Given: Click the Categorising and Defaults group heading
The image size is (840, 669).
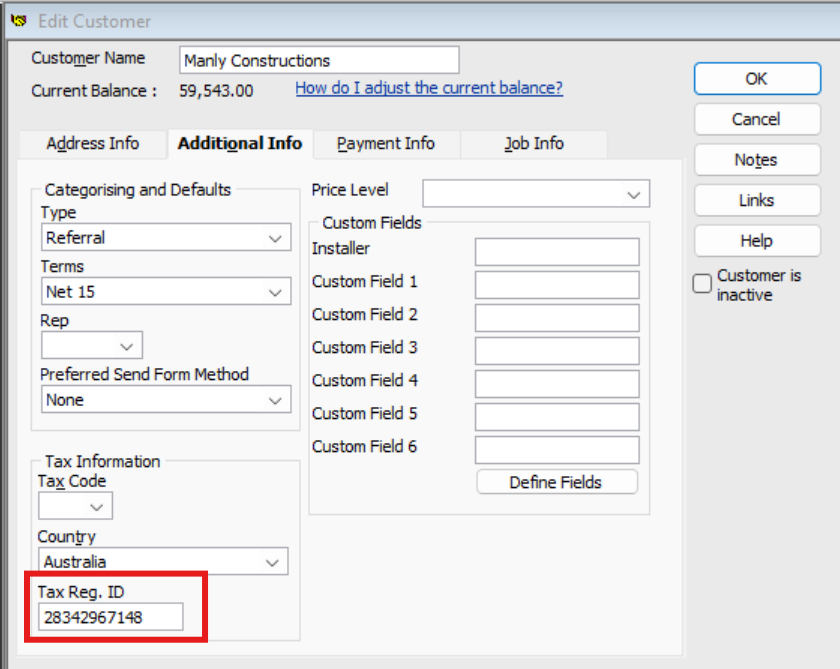Looking at the screenshot, I should coord(138,190).
